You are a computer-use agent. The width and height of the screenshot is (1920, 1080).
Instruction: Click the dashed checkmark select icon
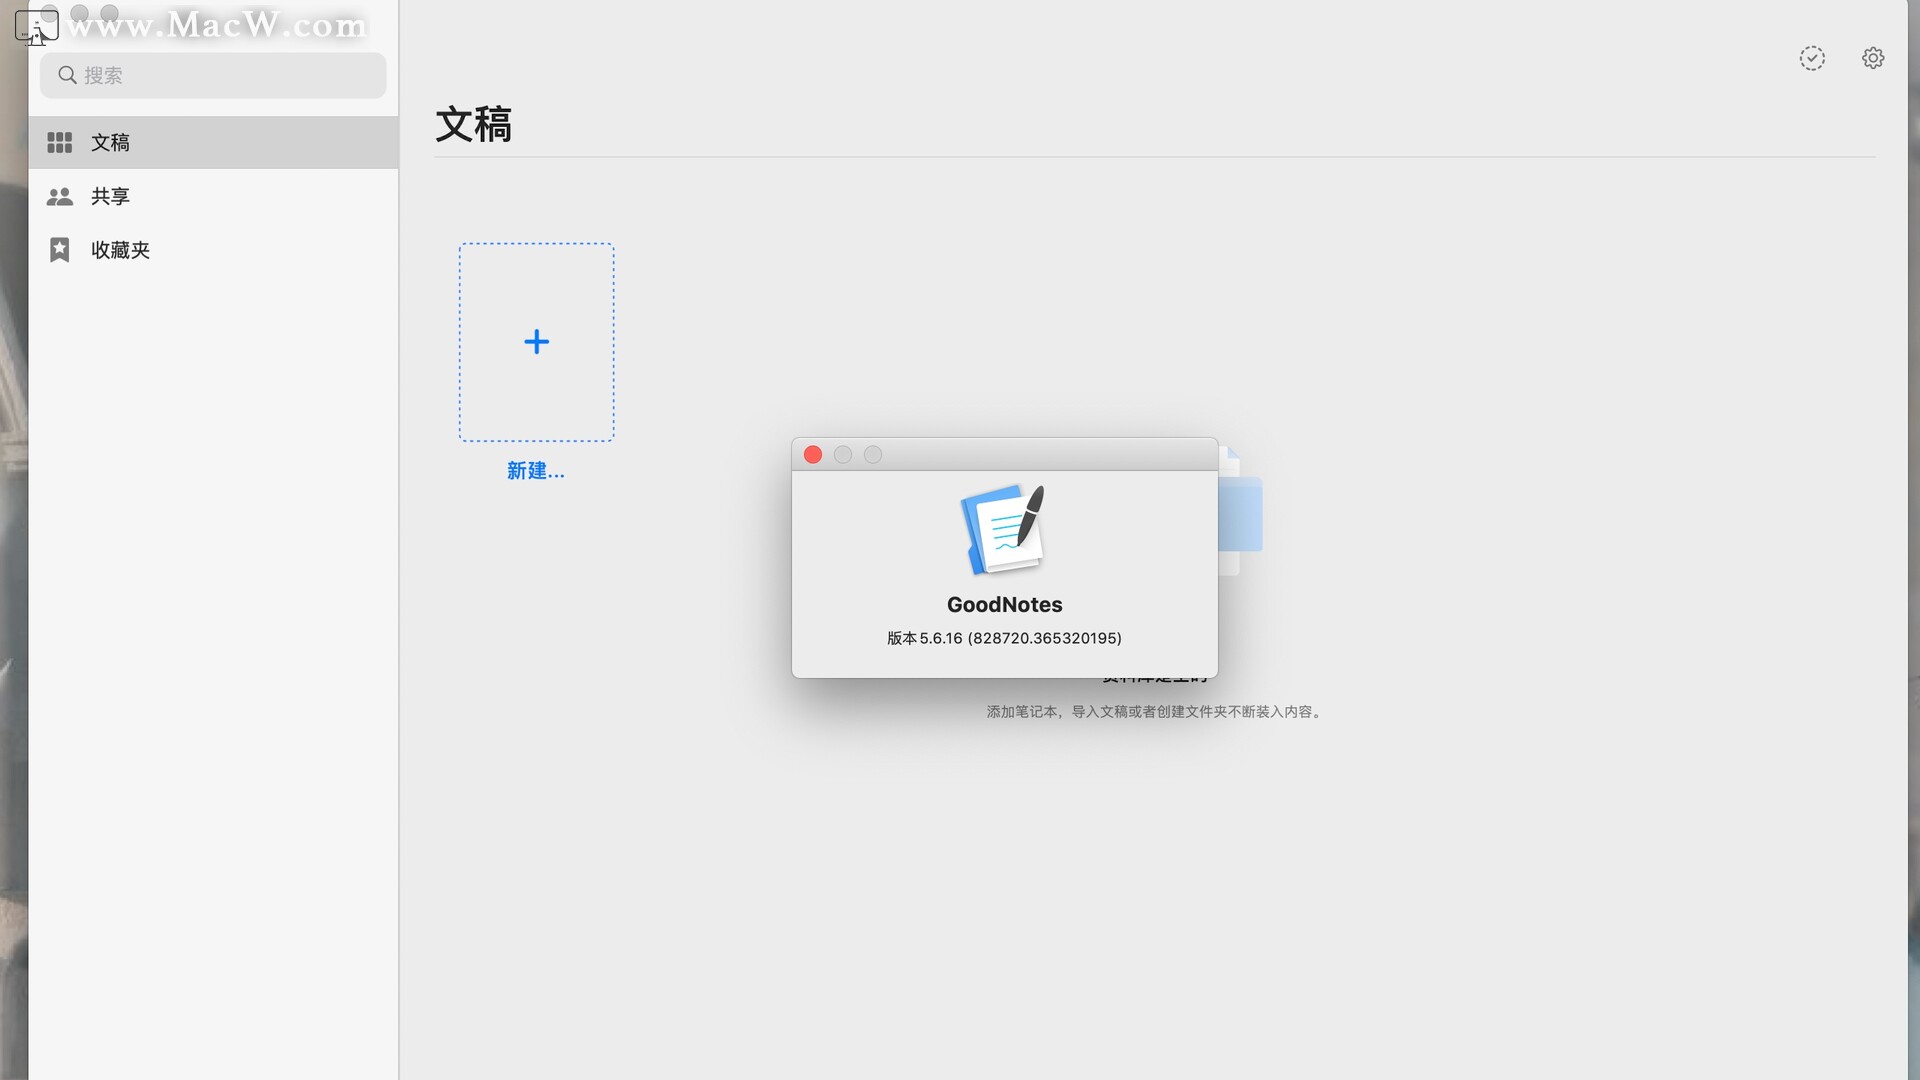coord(1811,58)
